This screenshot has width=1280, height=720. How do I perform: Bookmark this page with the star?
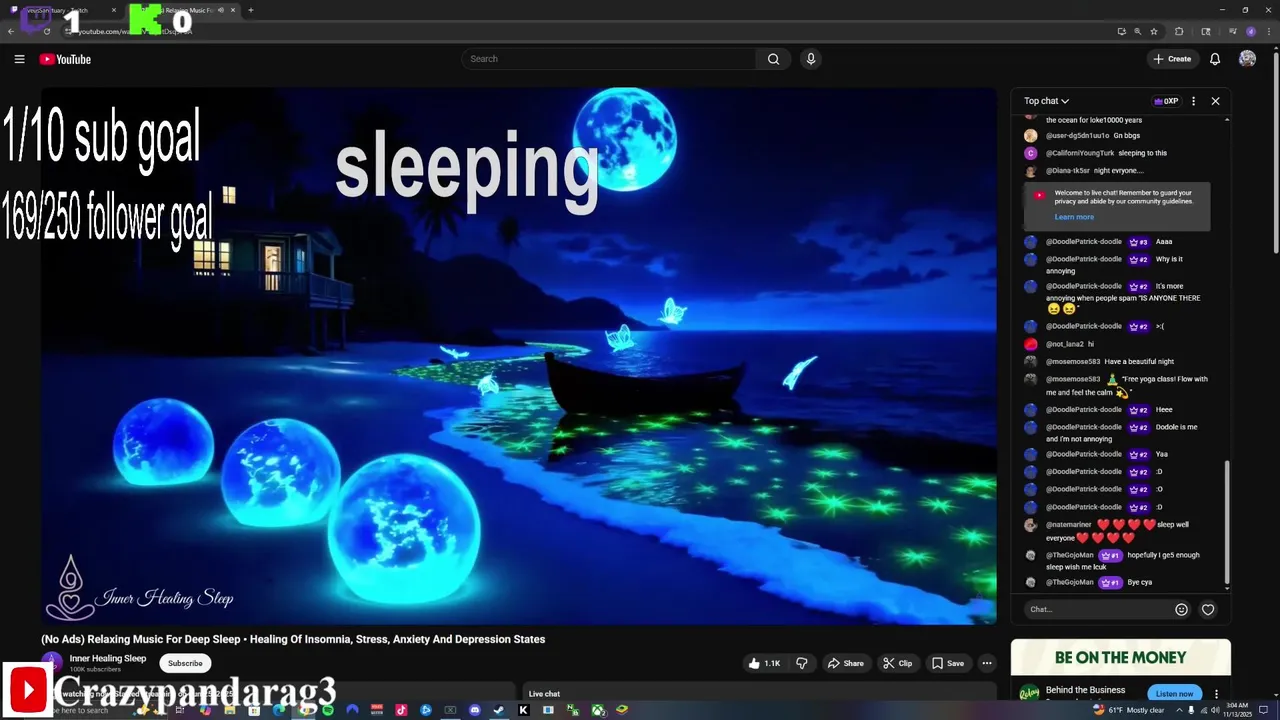point(1154,31)
